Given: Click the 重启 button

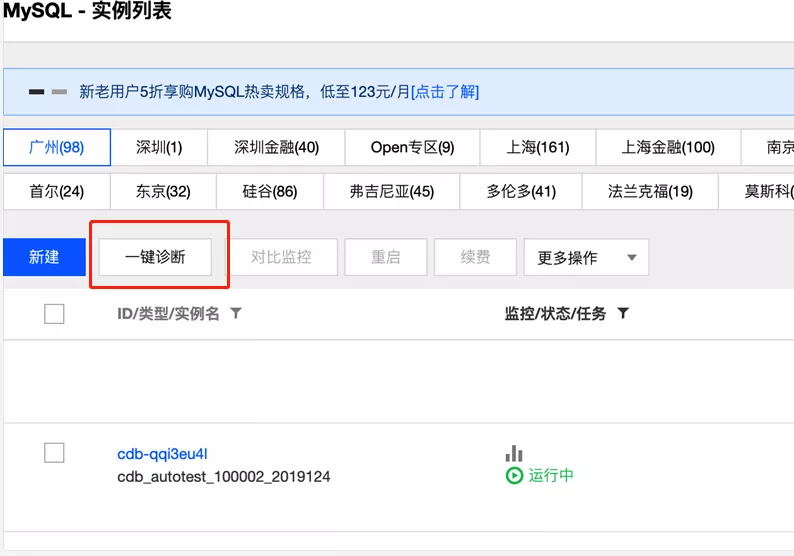Looking at the screenshot, I should point(386,257).
